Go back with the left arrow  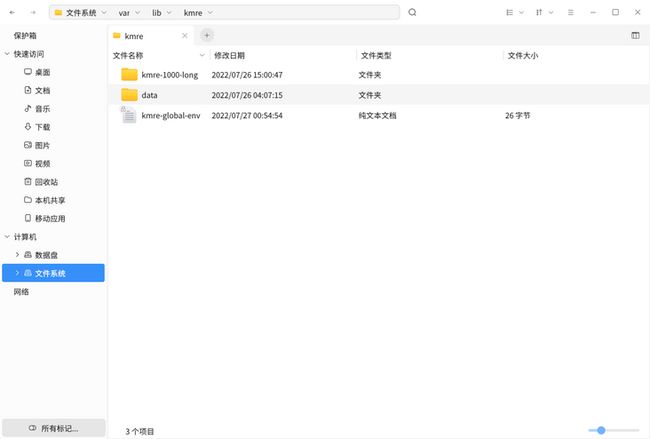(12, 12)
